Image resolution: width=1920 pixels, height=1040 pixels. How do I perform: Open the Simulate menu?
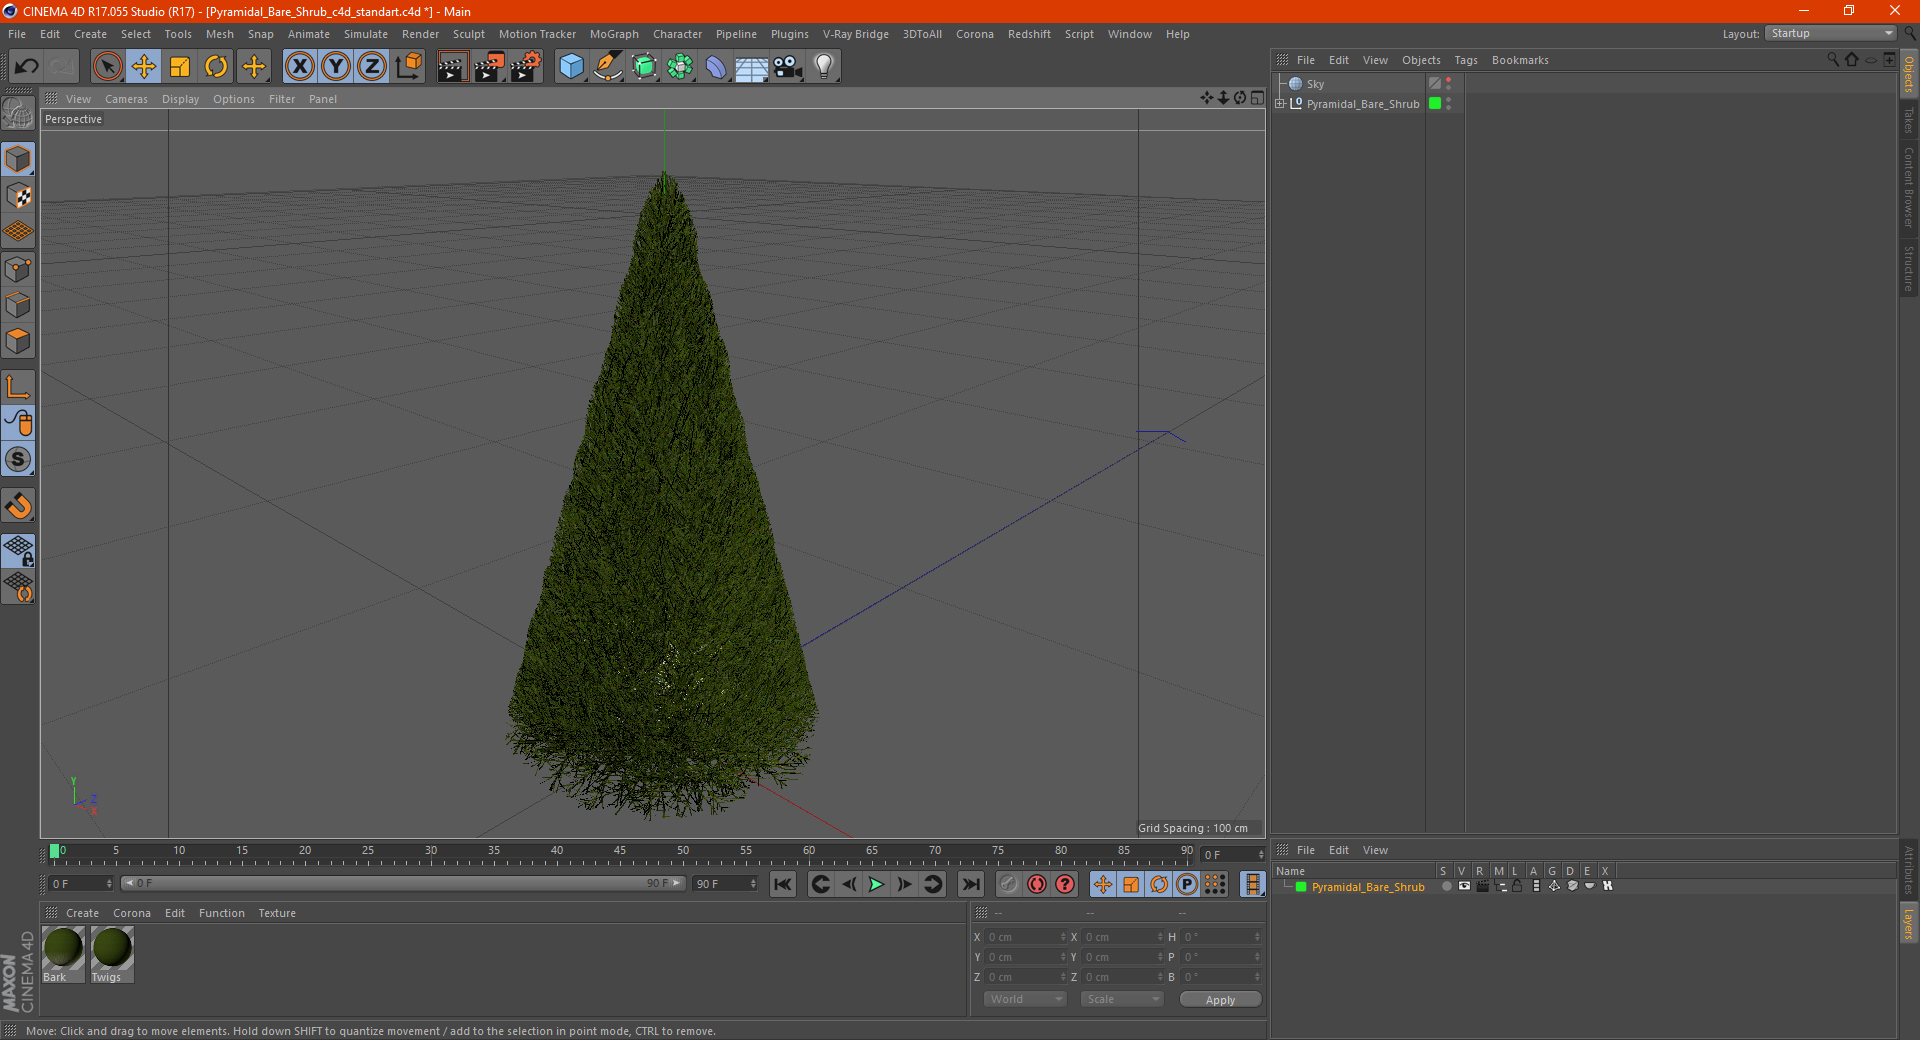366,34
